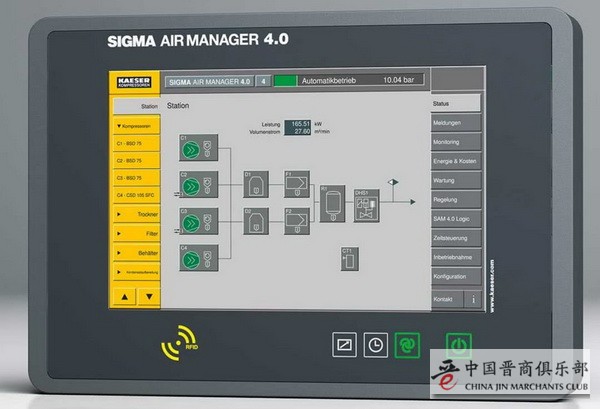Toggle the green power on/off button

tap(458, 344)
